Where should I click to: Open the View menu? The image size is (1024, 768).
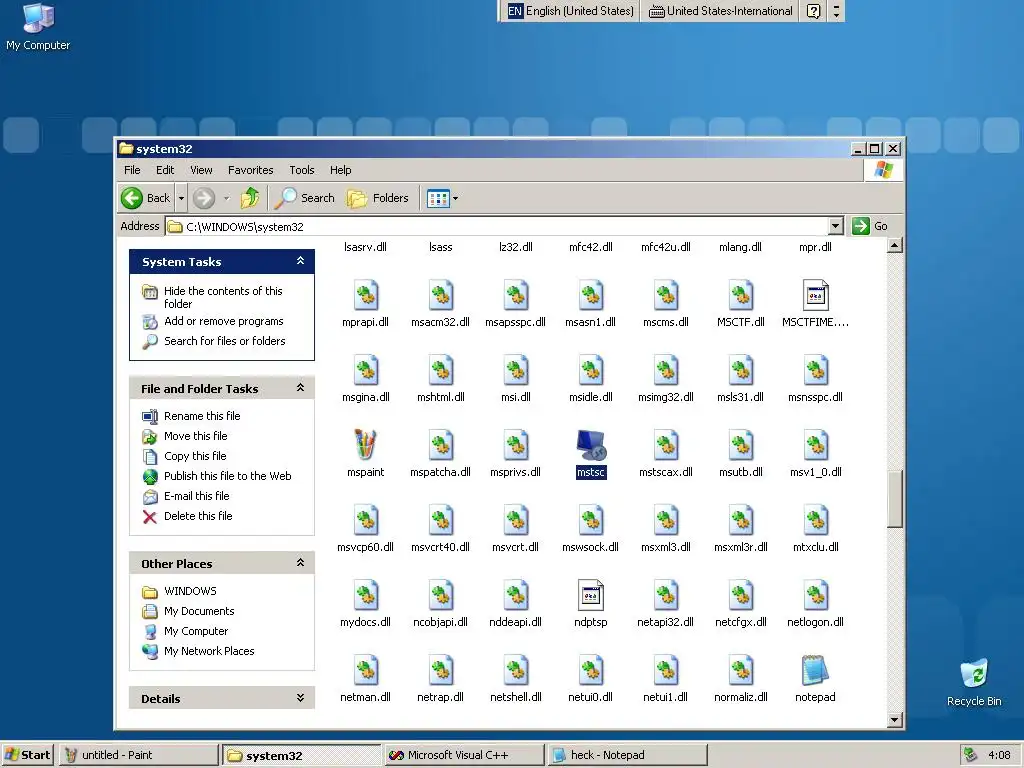click(201, 170)
